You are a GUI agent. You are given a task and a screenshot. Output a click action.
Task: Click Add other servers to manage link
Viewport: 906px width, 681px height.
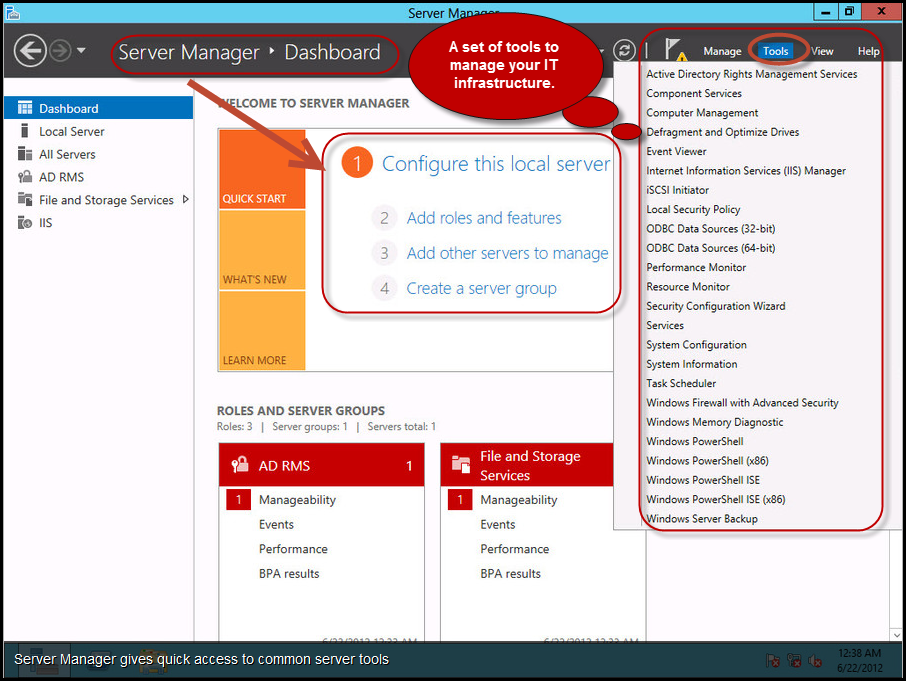tap(507, 253)
